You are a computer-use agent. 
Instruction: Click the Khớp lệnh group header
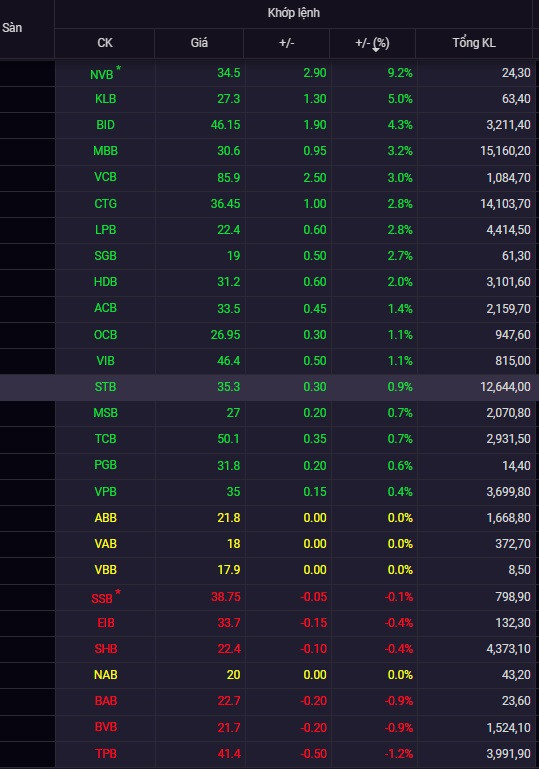[x=294, y=13]
